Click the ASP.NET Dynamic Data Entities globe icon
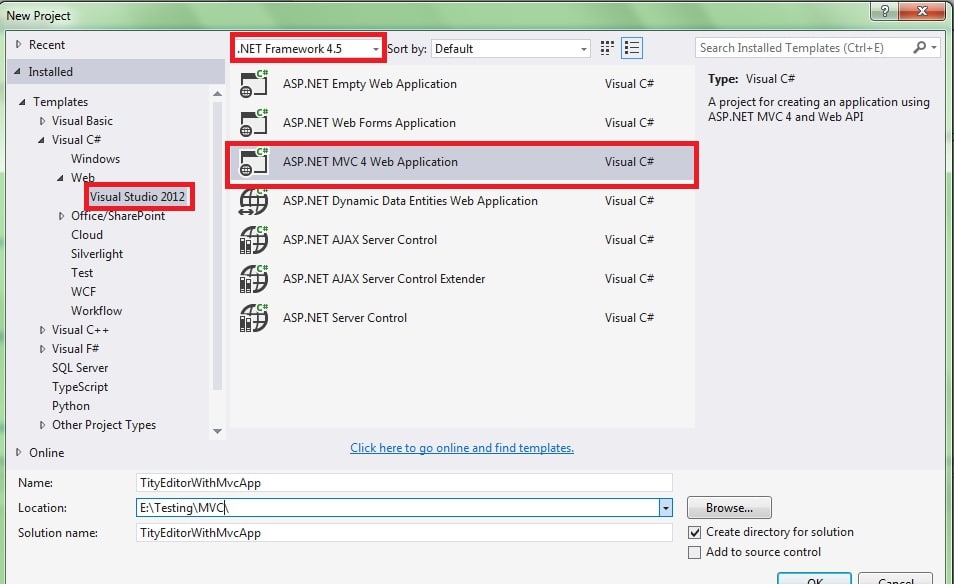The image size is (954, 584). pyautogui.click(x=253, y=200)
